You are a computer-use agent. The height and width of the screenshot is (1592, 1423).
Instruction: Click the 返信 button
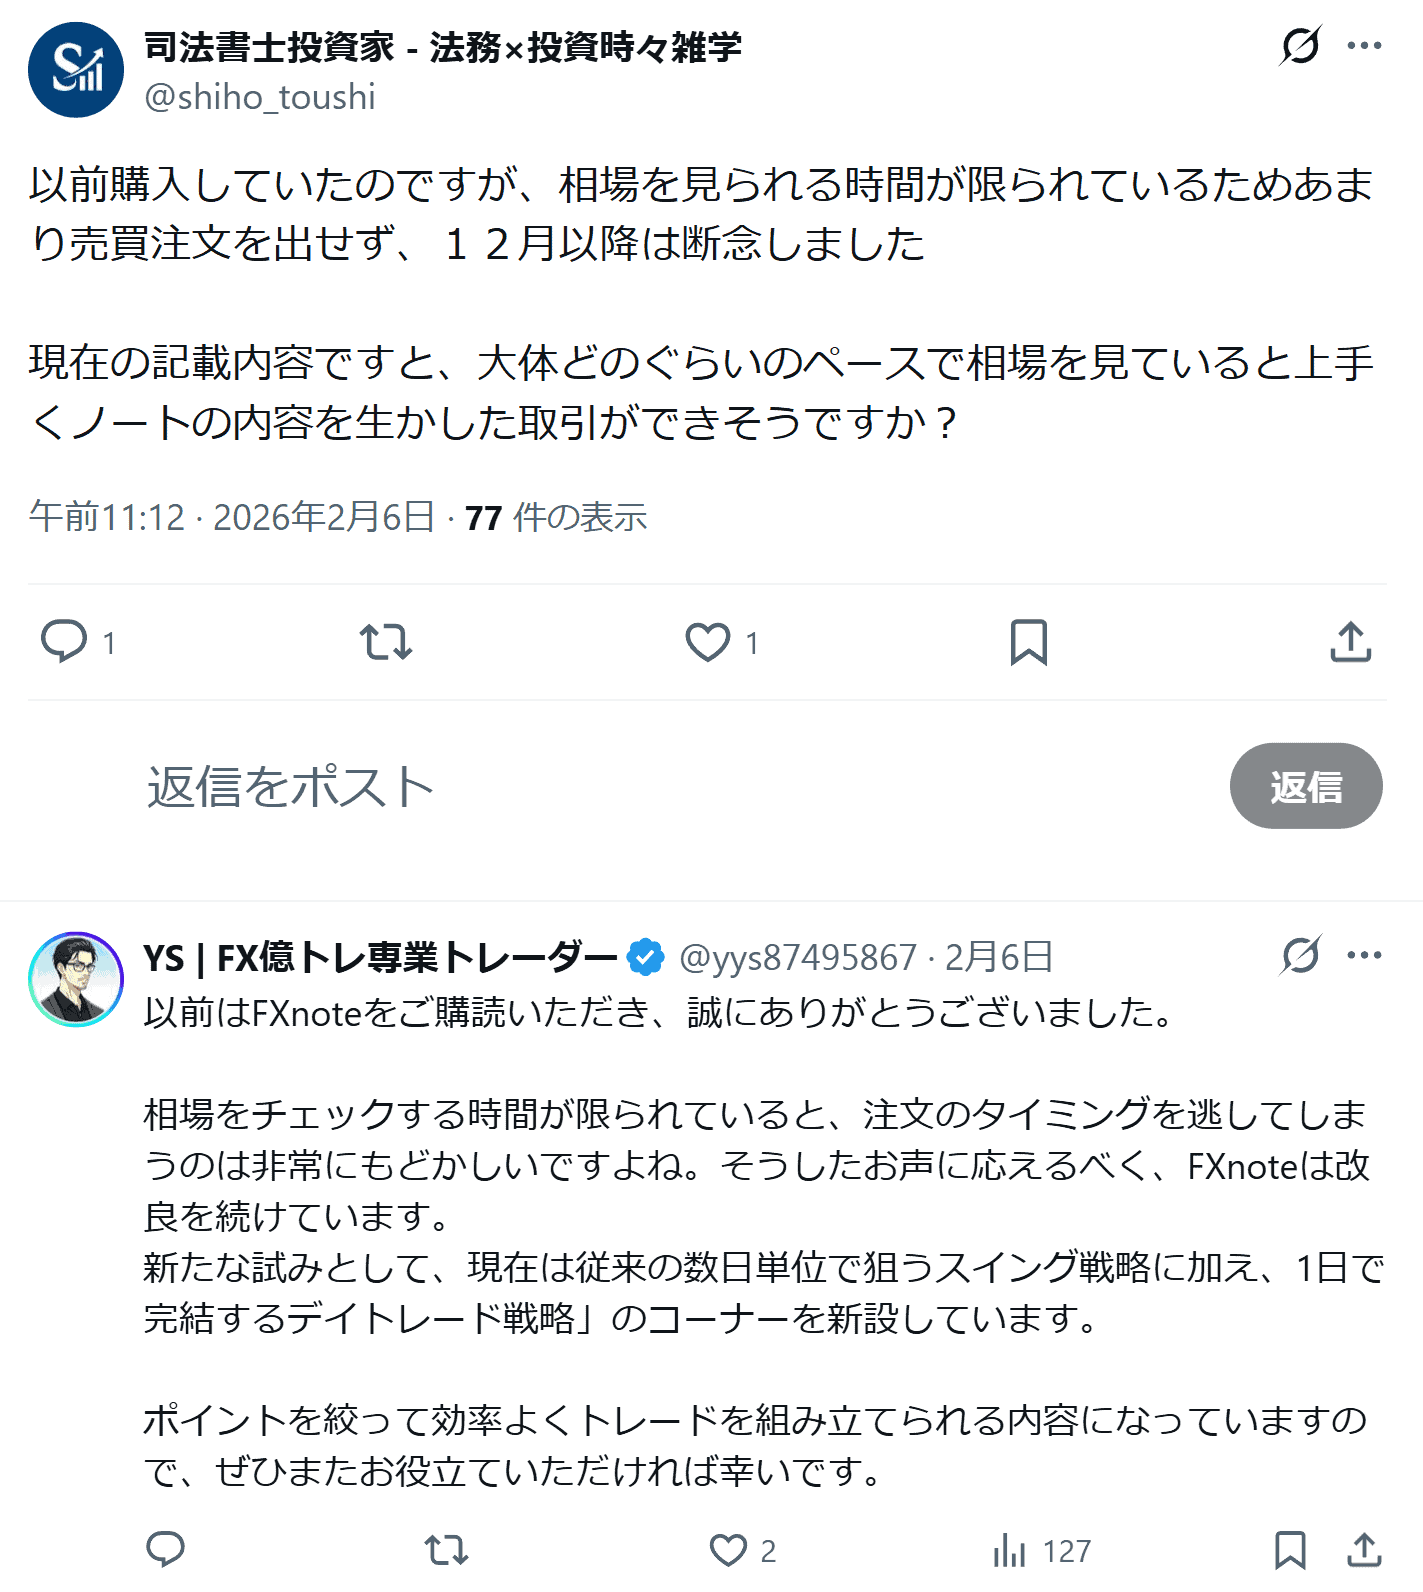pyautogui.click(x=1306, y=786)
